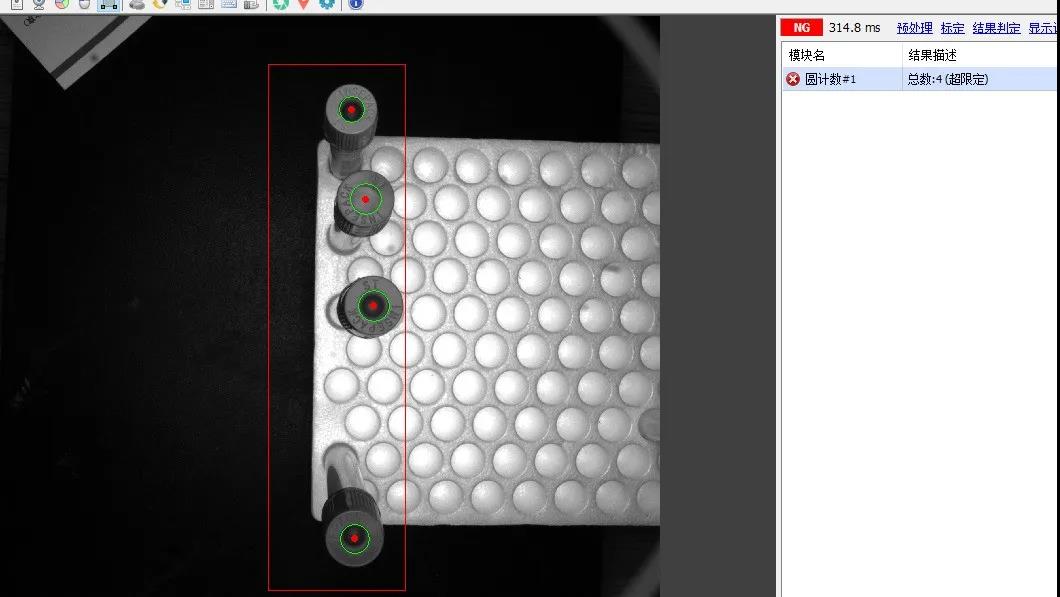Select the 圆计数#1 module row
Screen dimensions: 1060x597
920,79
